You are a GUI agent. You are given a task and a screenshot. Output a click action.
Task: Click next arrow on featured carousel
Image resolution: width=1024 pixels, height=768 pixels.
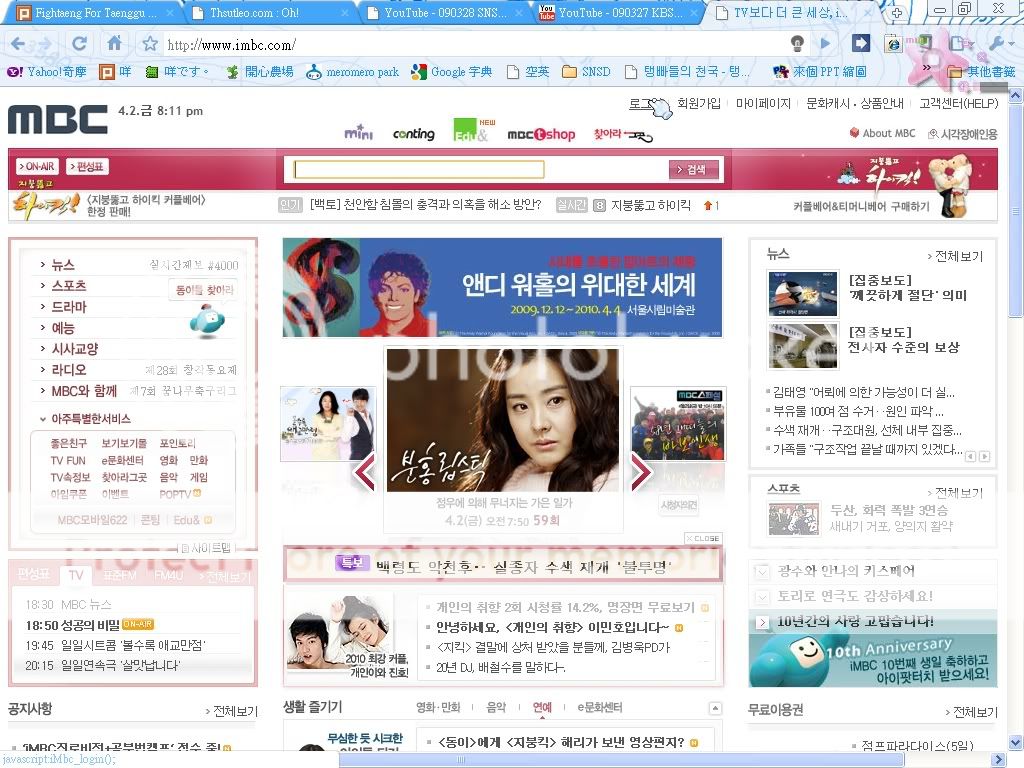pyautogui.click(x=640, y=472)
